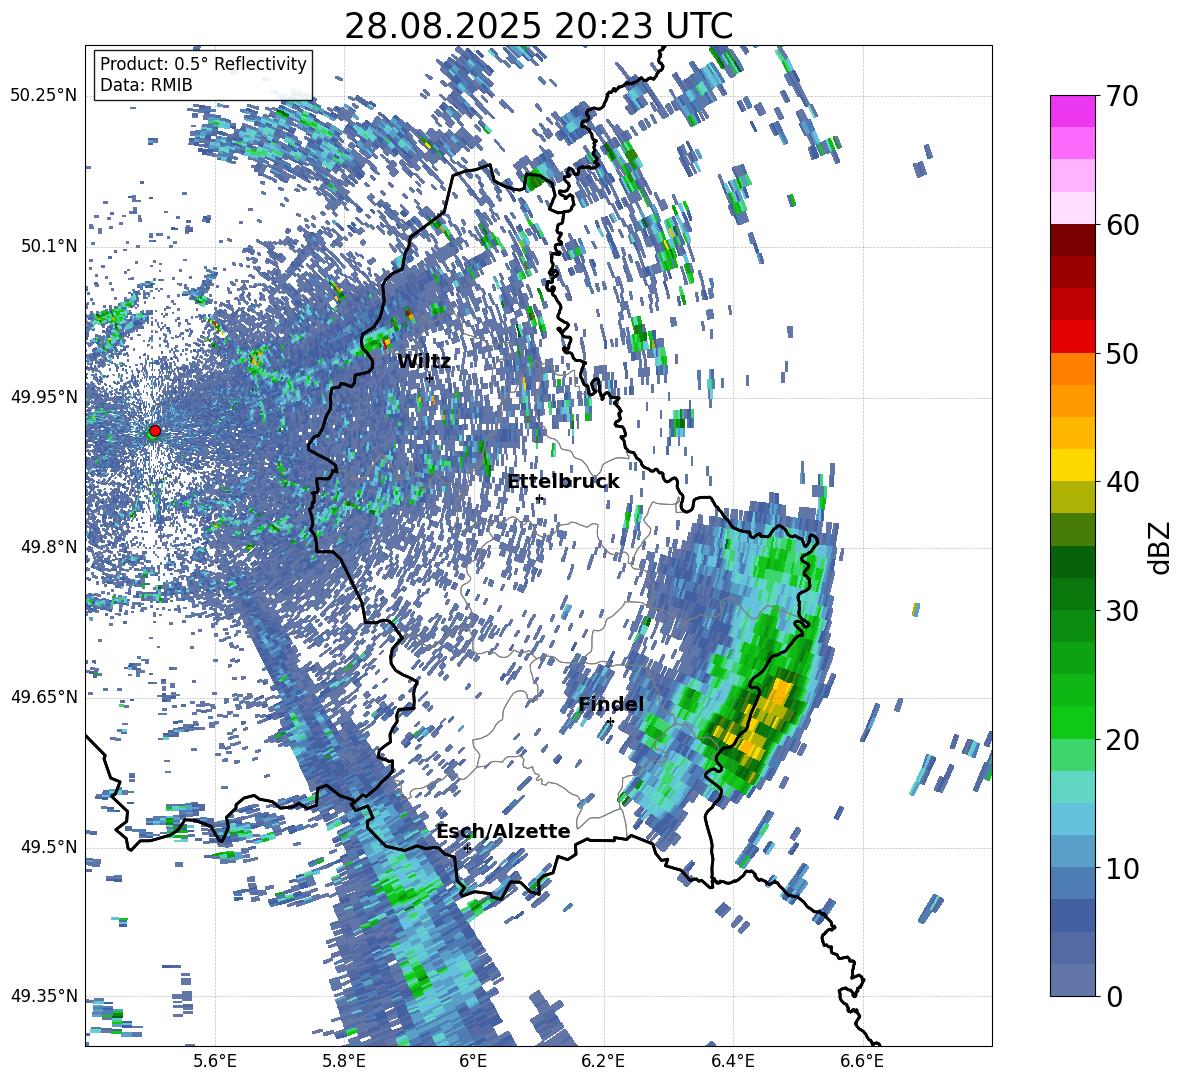
Task: Click the colorbar tick label 40
Action: click(x=1121, y=482)
